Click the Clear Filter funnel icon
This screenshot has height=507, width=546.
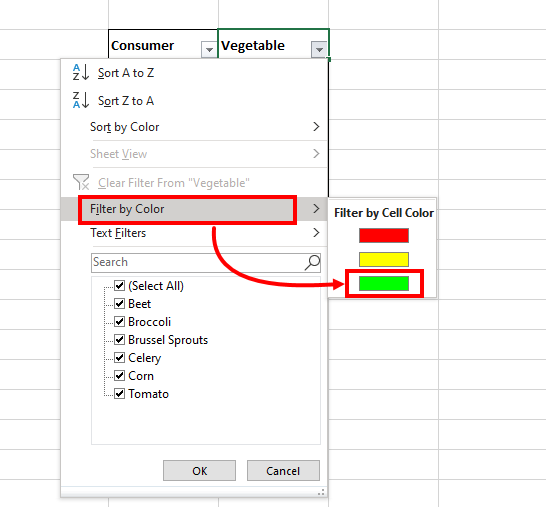(81, 182)
